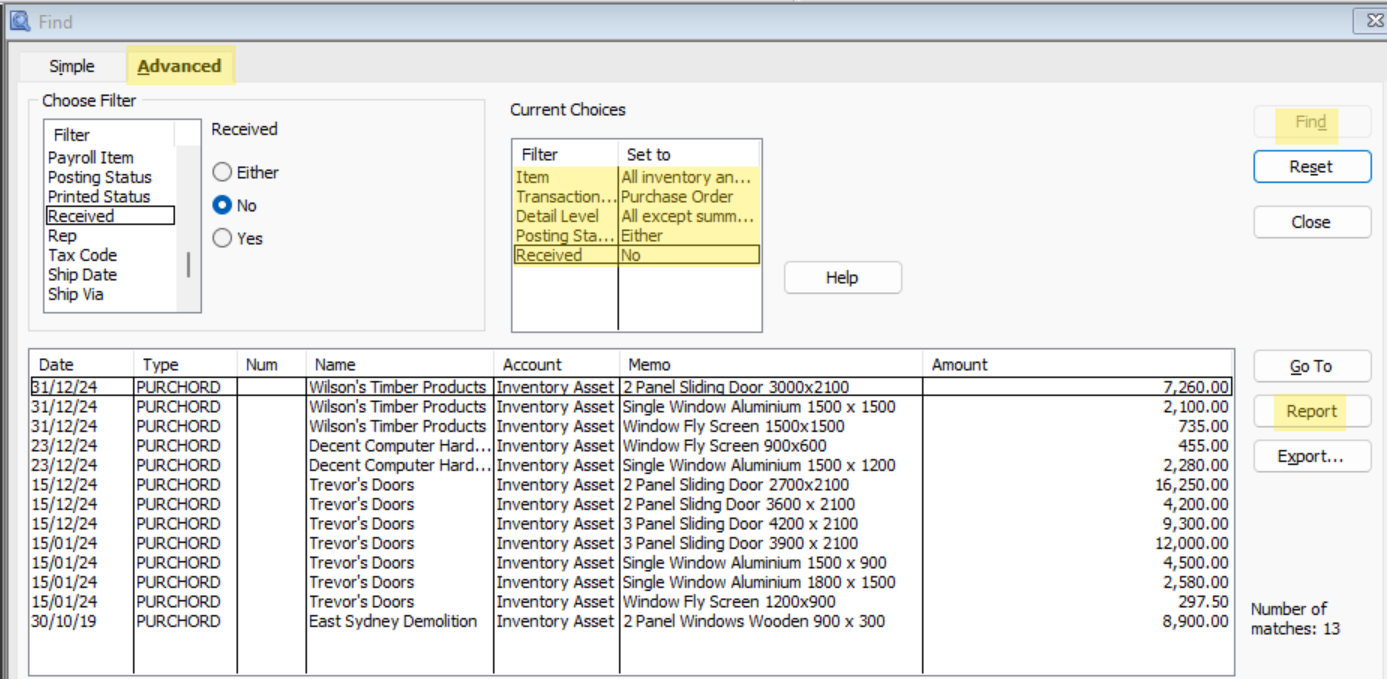Viewport: 1387px width, 679px height.
Task: Select Received in the filter list
Action: click(x=110, y=216)
